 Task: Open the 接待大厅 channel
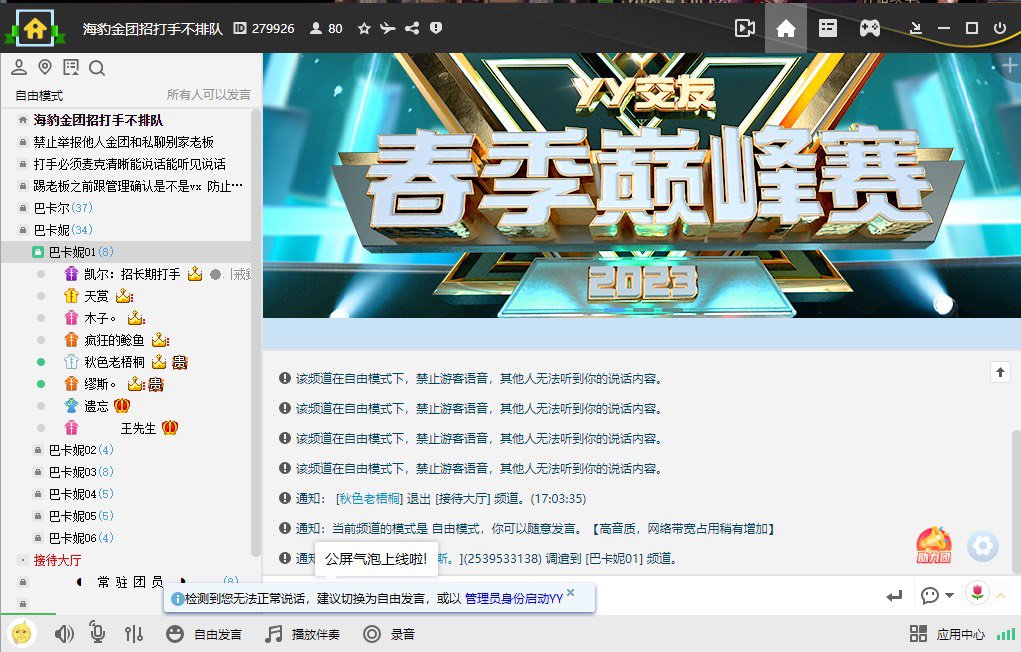coord(57,560)
